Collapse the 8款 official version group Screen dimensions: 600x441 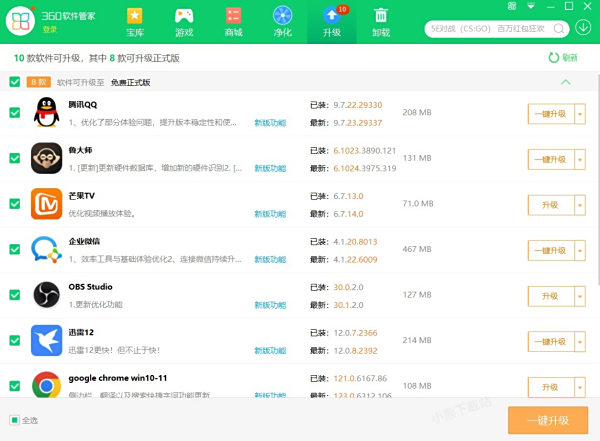point(566,82)
